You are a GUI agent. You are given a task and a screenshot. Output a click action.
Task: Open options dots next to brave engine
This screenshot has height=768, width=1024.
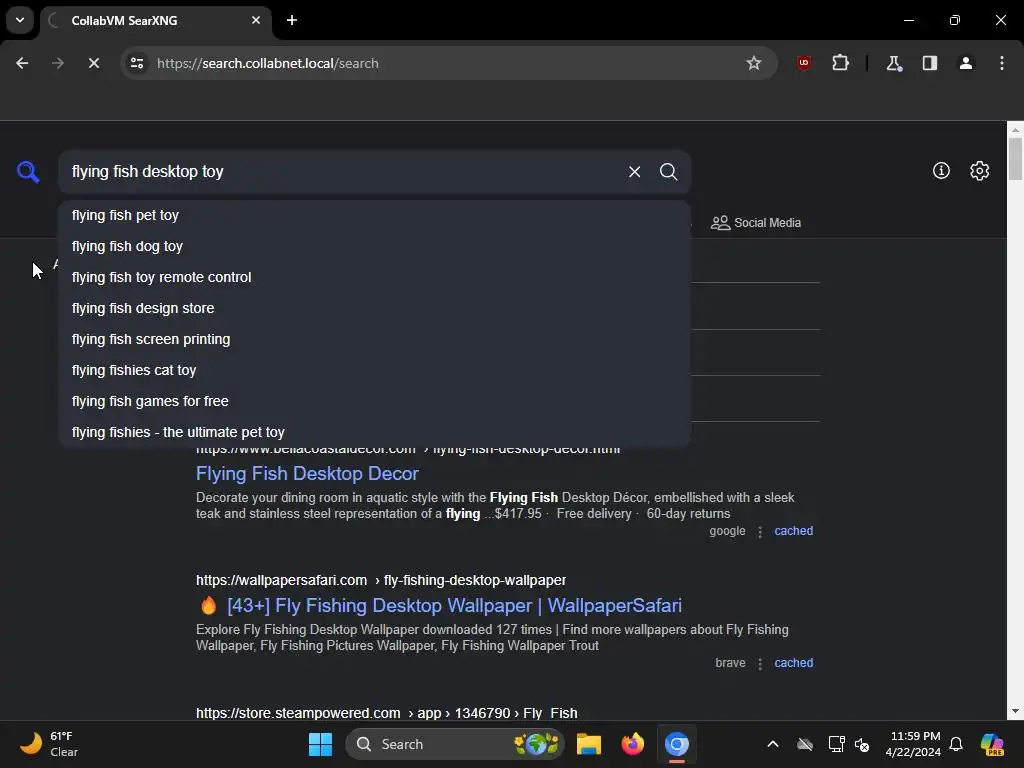point(760,664)
